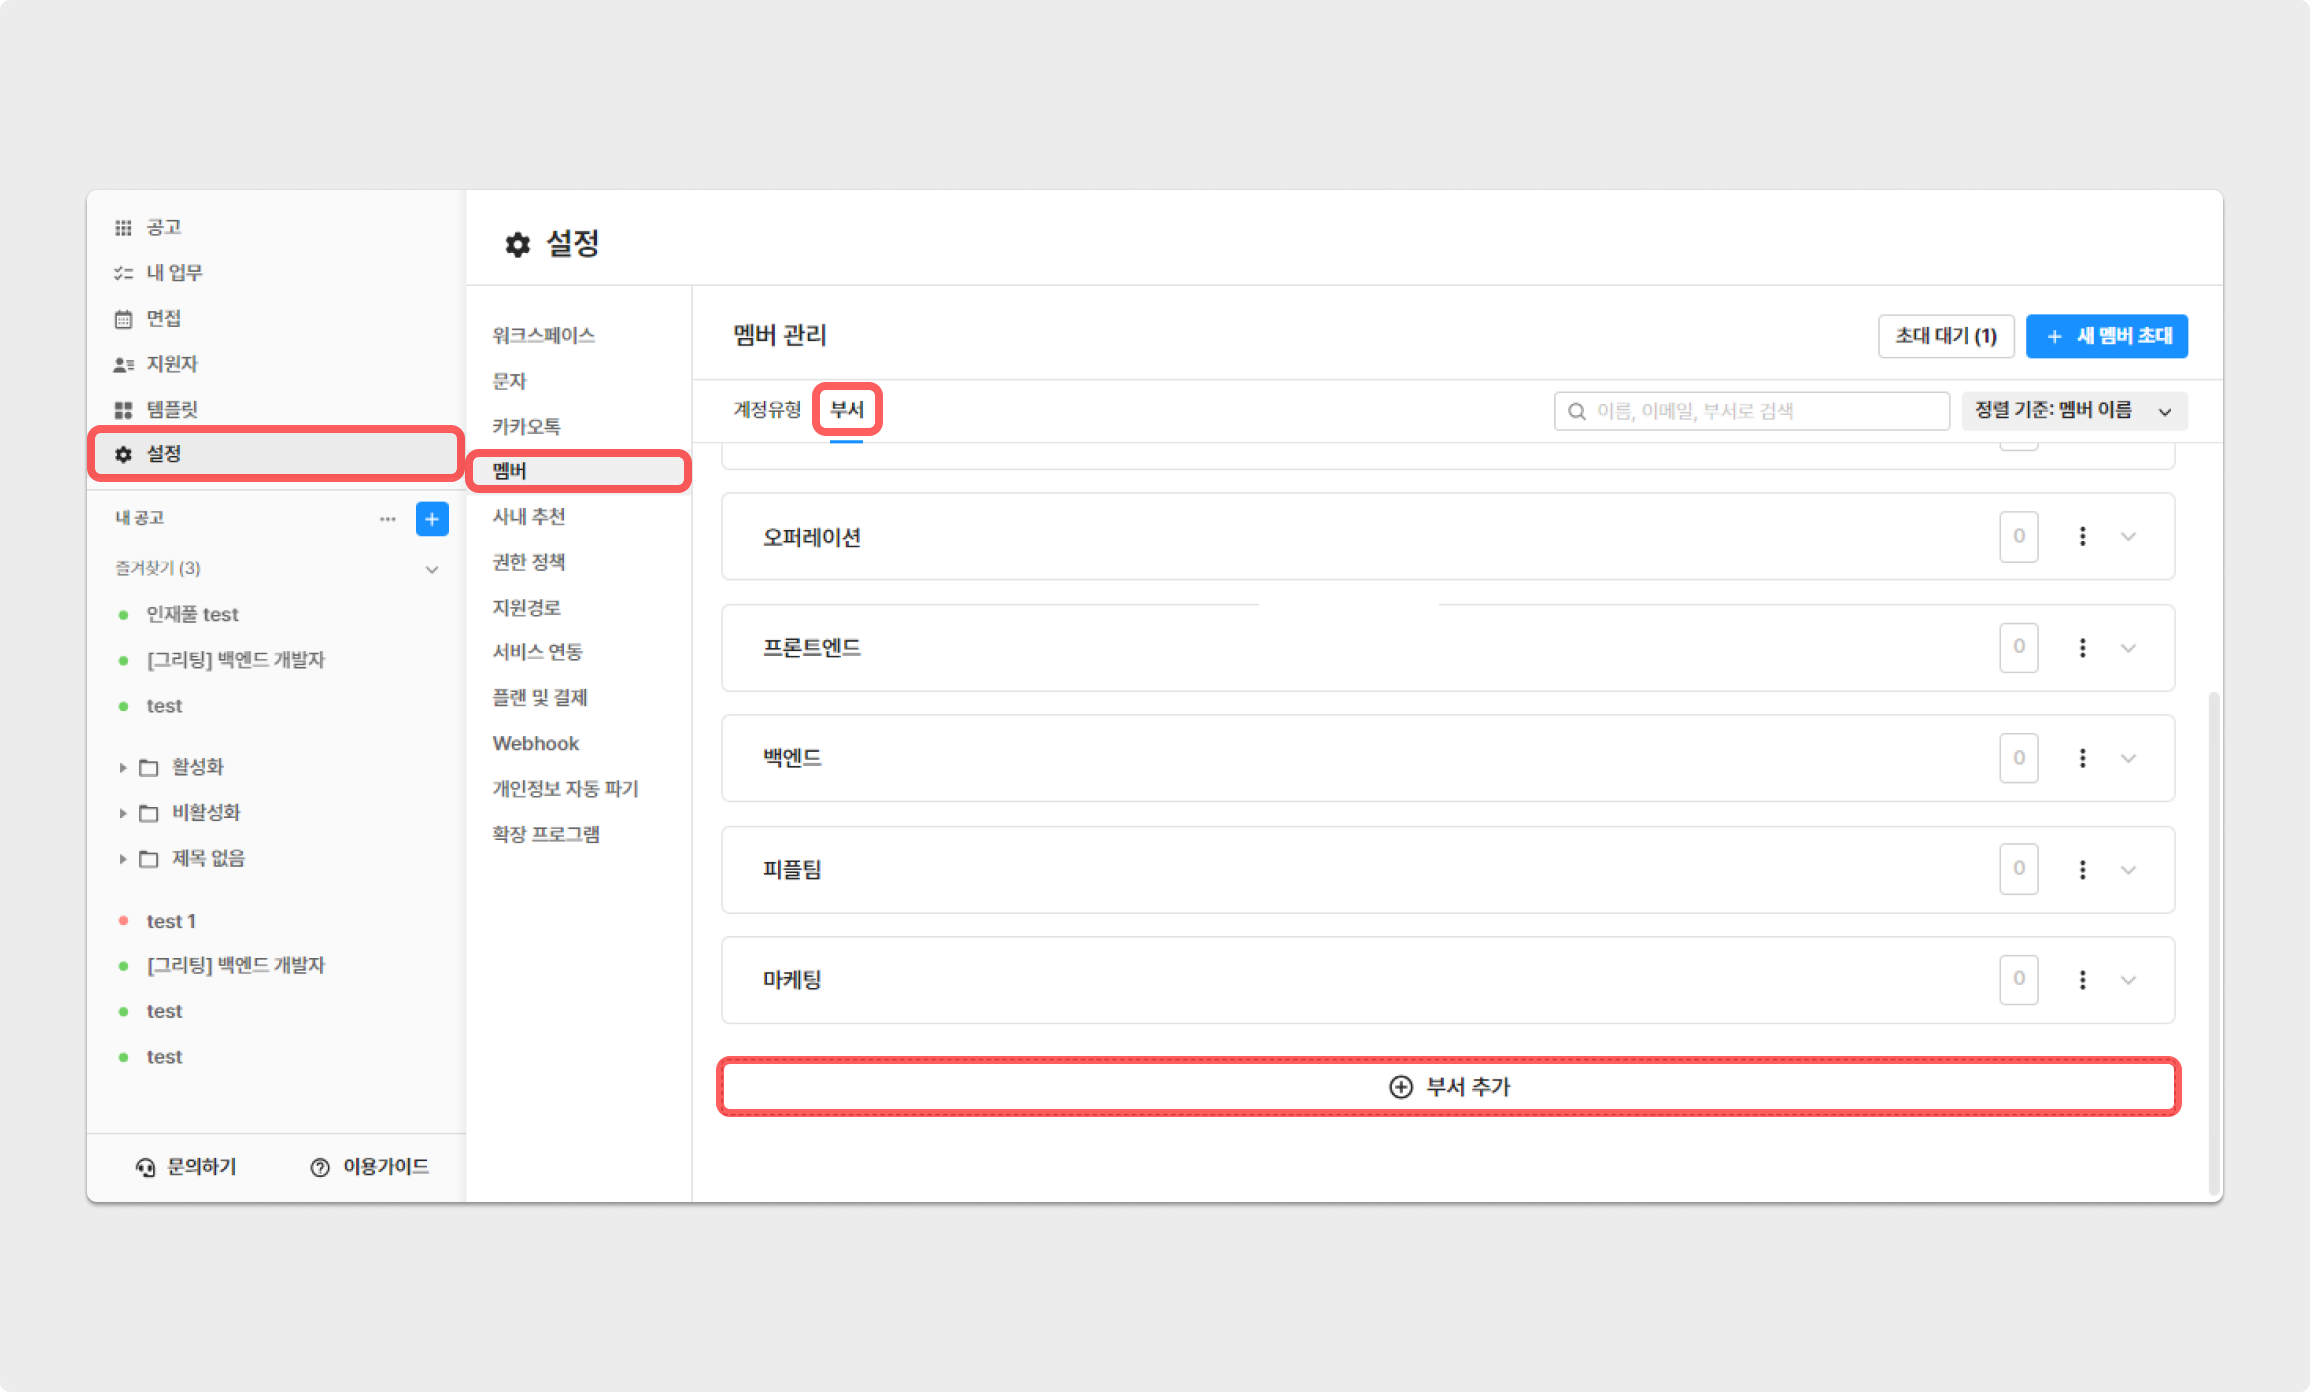Click the 공고 grid icon in sidebar
This screenshot has width=2310, height=1392.
pos(123,228)
